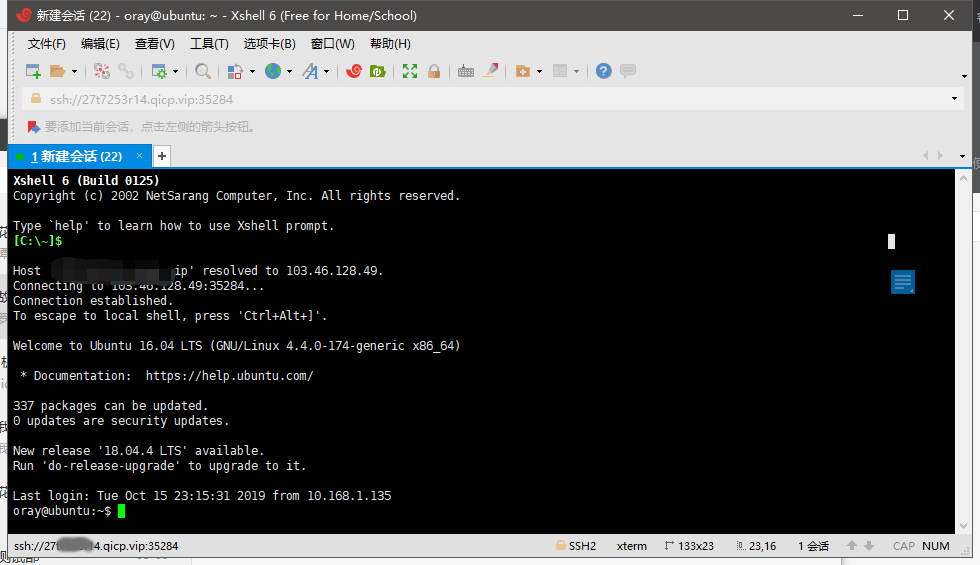The image size is (980, 565).
Task: Click the https://help.ubuntu.com/ link
Action: click(x=229, y=376)
